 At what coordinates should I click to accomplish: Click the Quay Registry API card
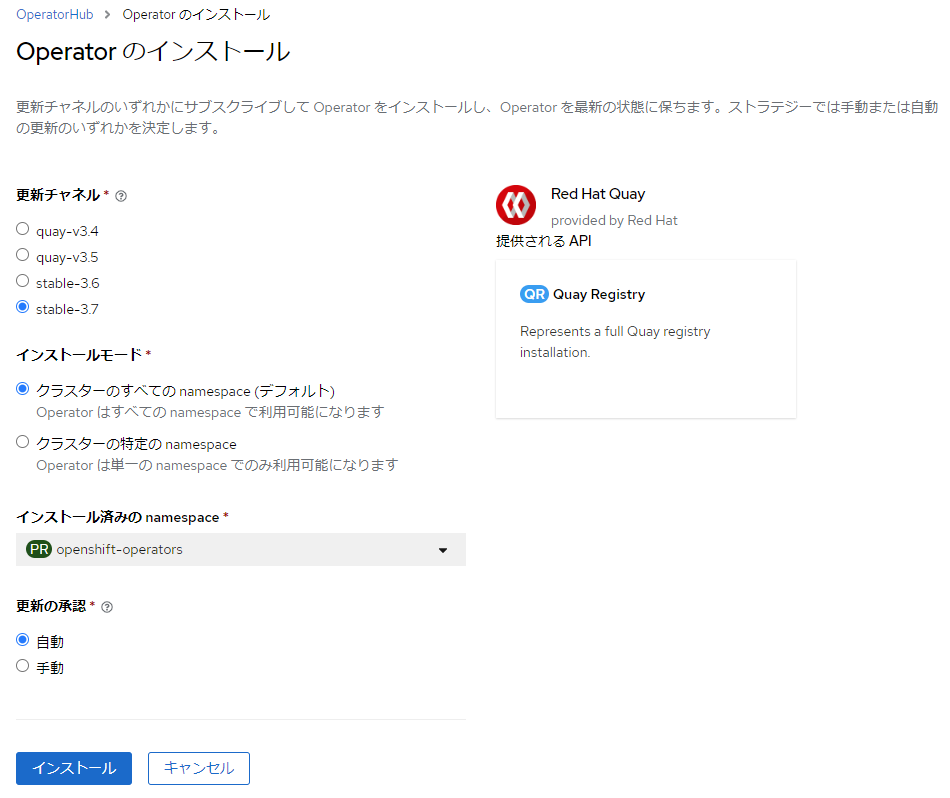click(645, 338)
